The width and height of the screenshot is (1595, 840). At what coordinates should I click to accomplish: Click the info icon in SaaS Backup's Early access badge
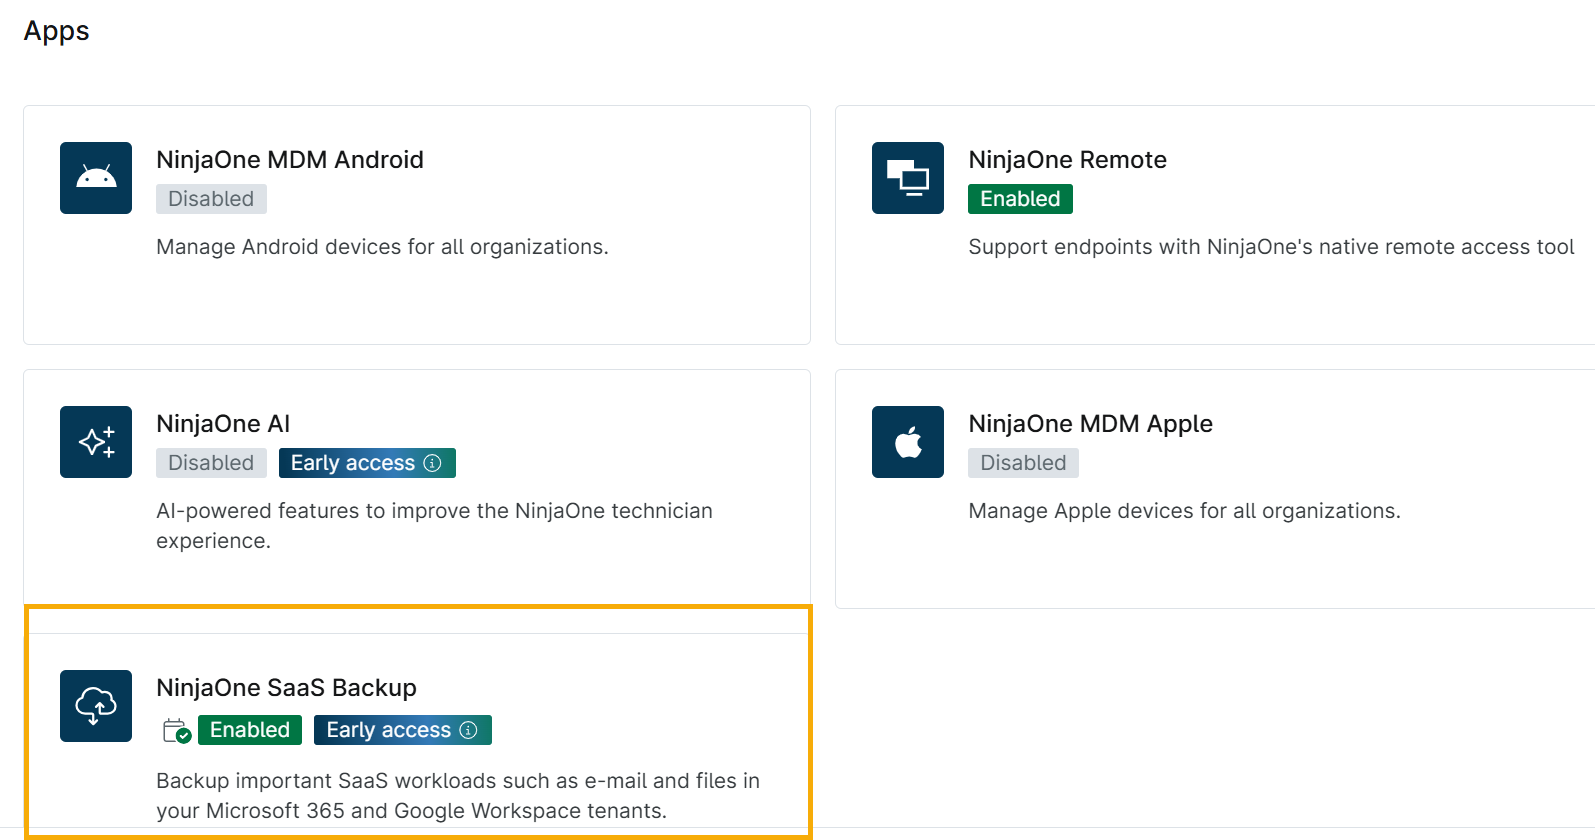coord(469,730)
